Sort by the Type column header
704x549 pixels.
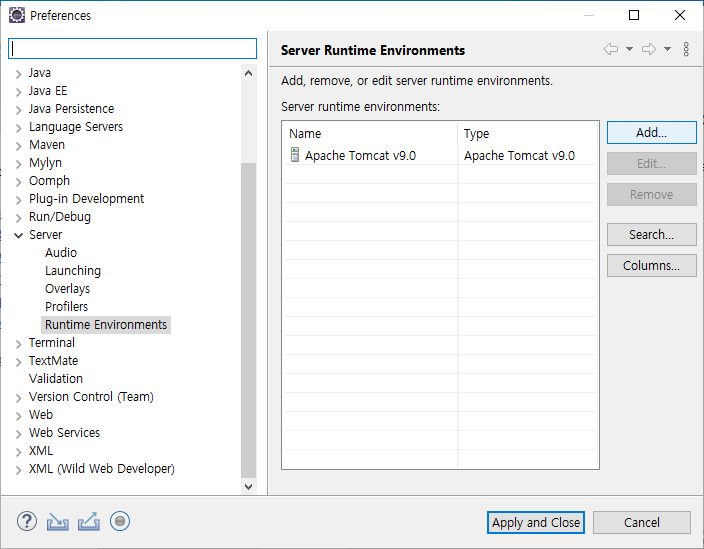[528, 133]
